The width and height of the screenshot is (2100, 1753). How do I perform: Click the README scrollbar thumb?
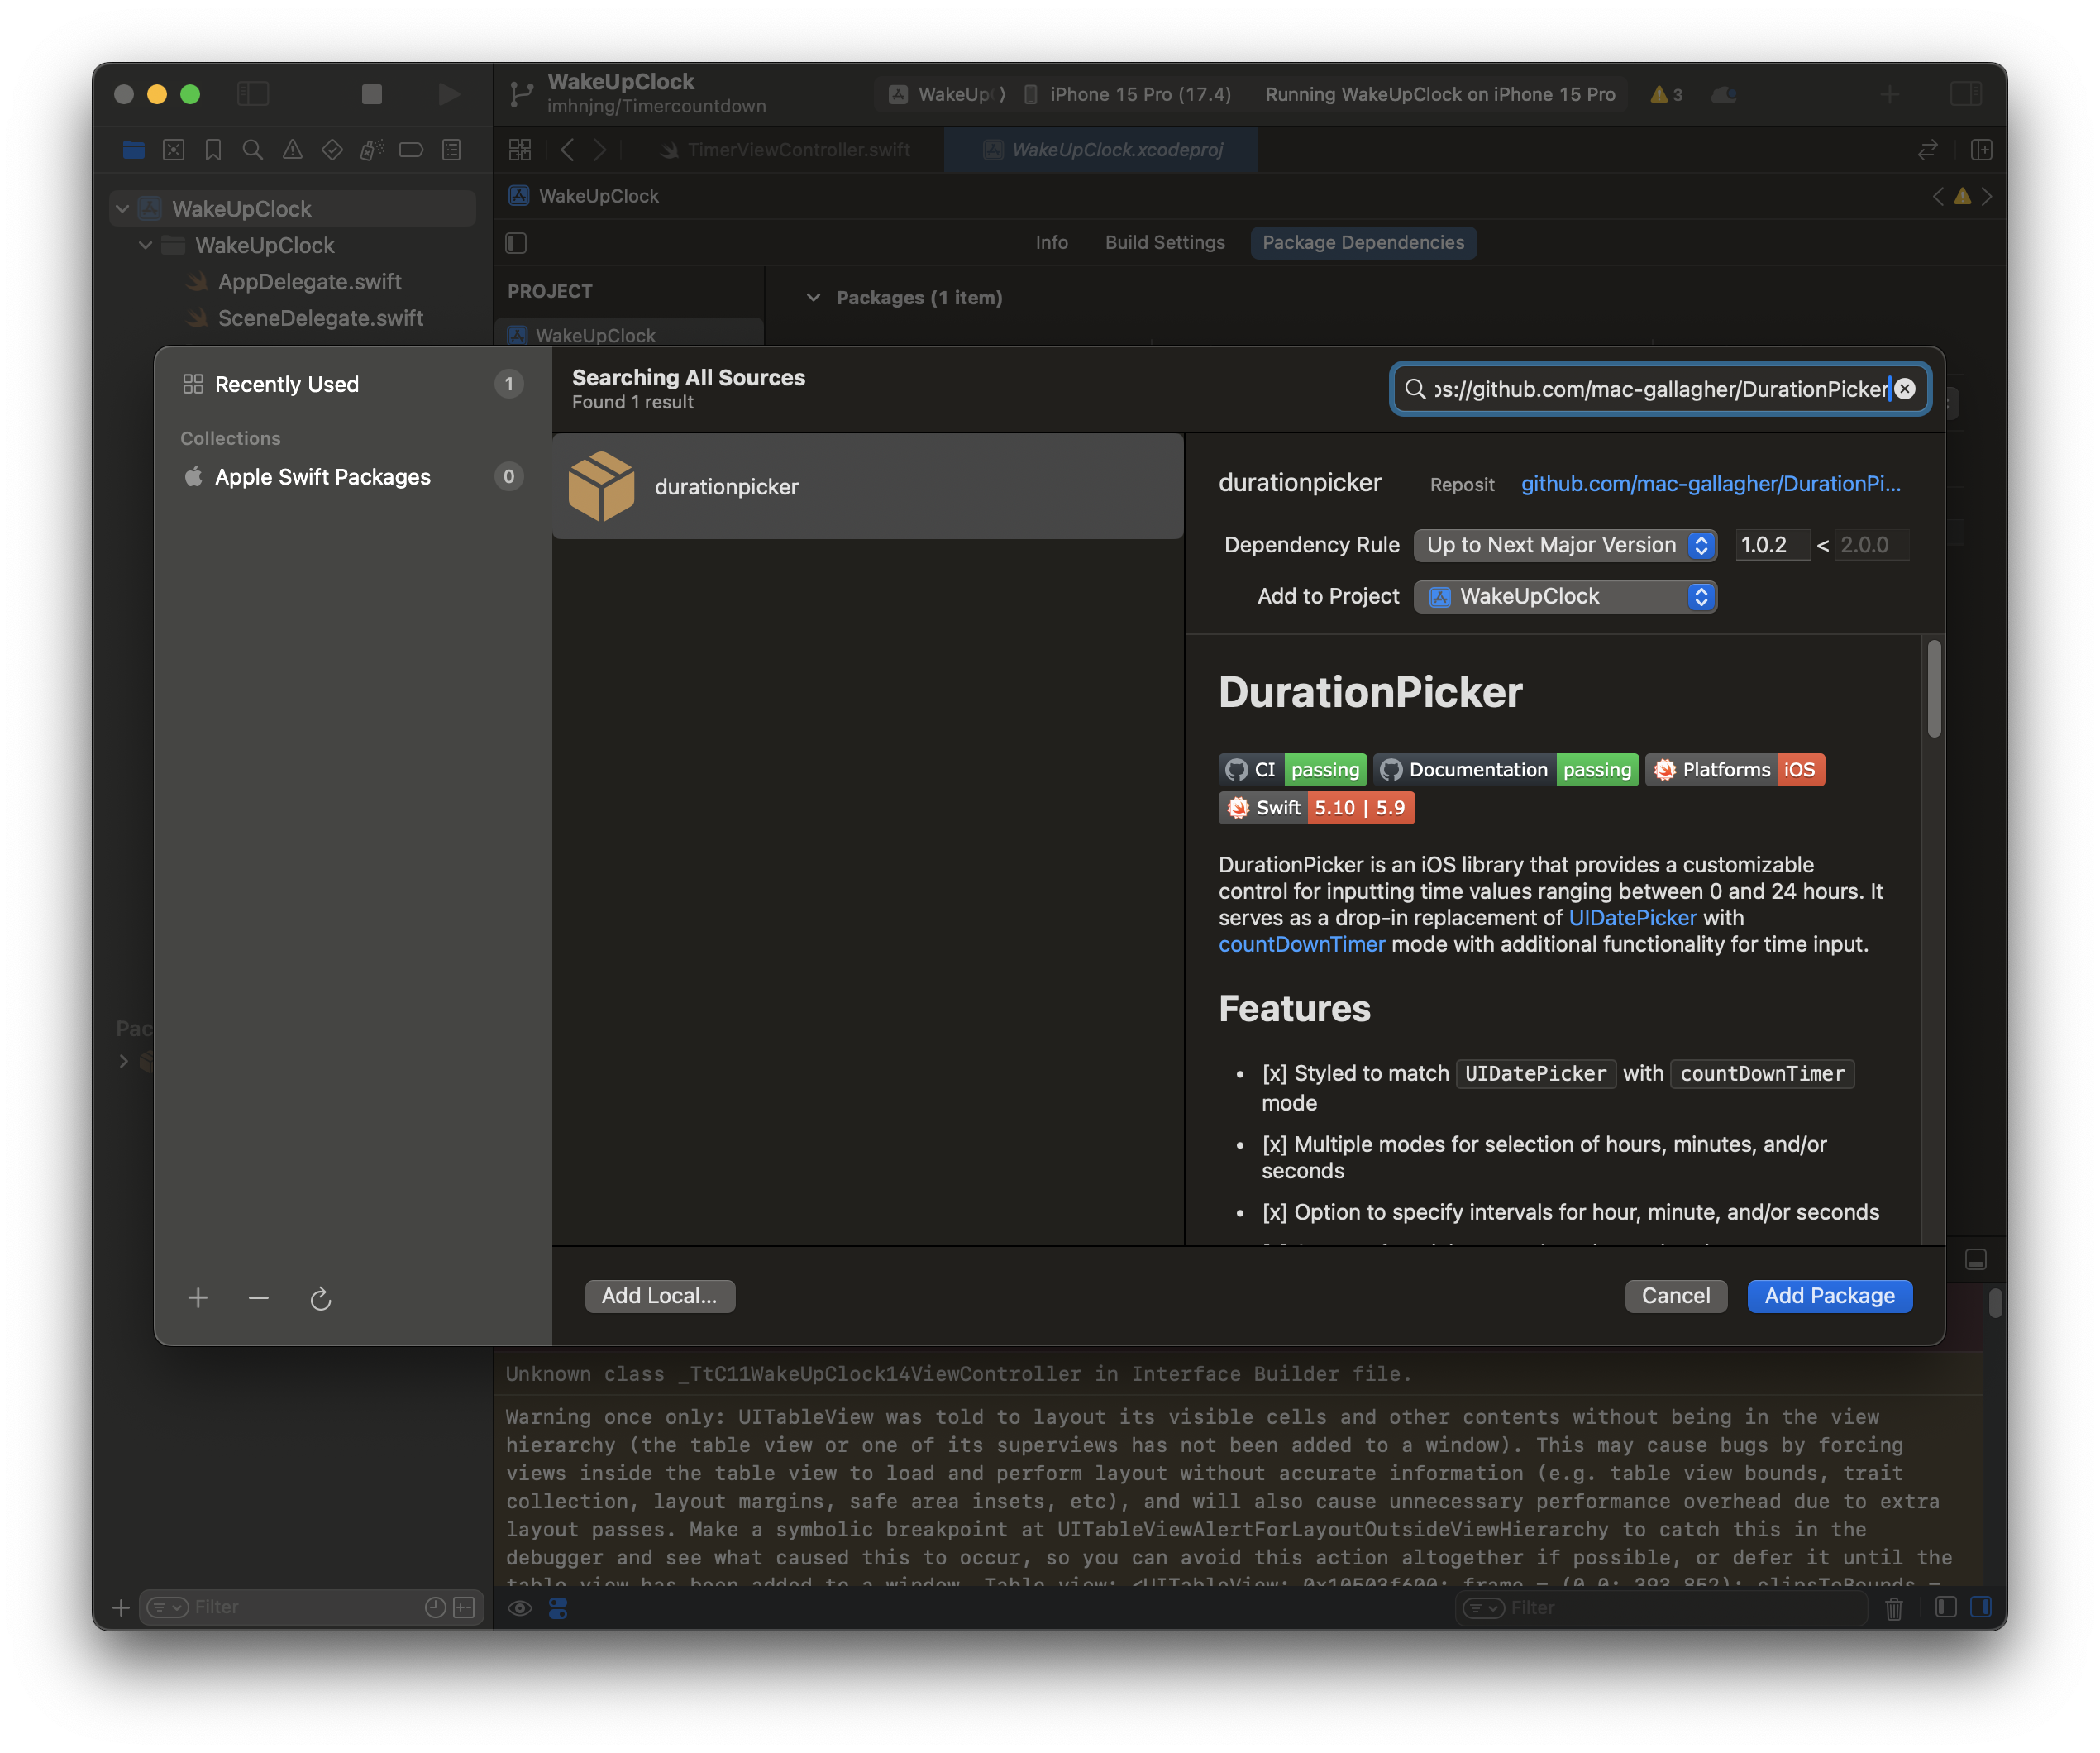click(x=1934, y=689)
